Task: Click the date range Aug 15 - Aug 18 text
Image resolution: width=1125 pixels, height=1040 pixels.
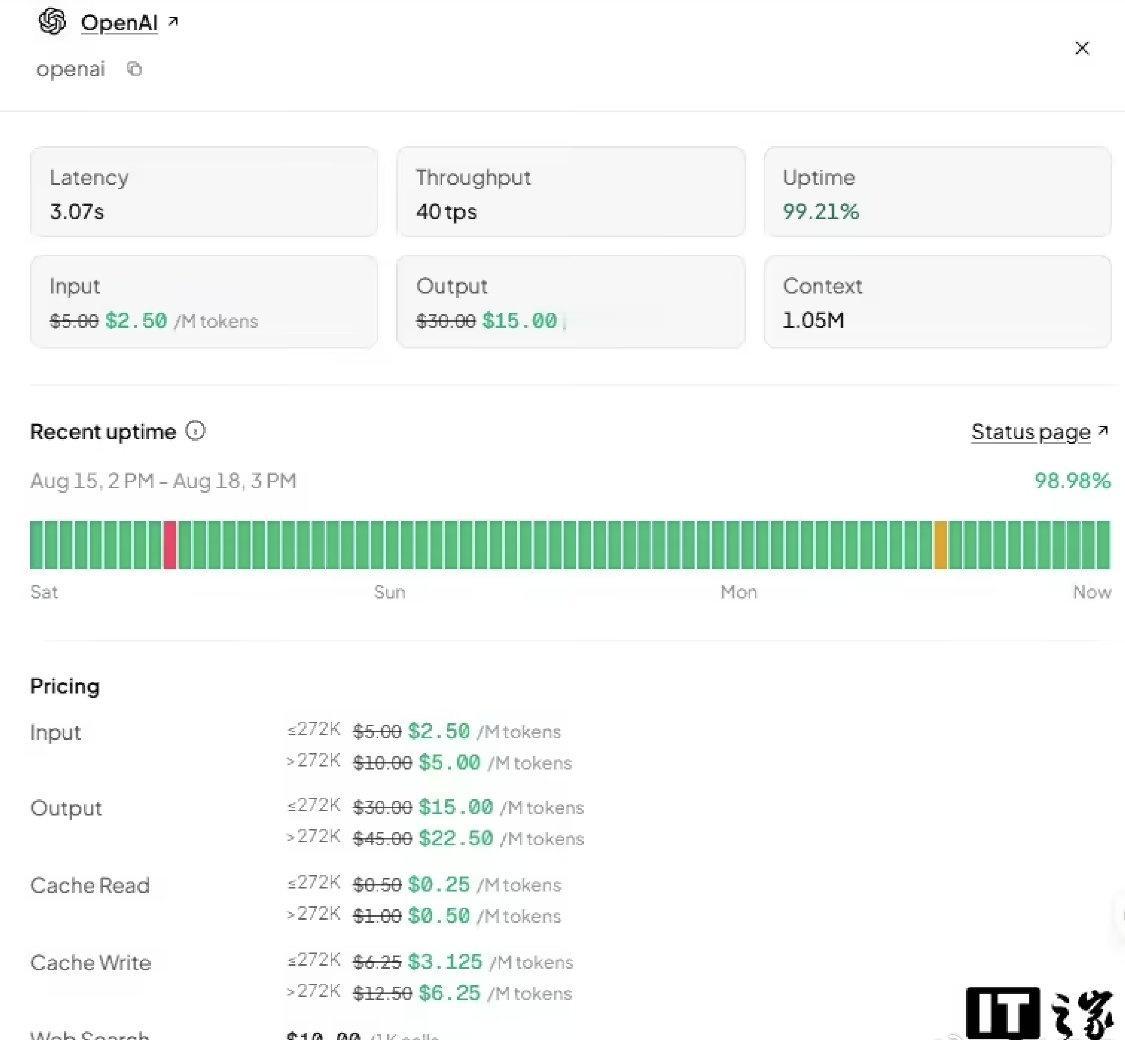Action: click(x=163, y=481)
